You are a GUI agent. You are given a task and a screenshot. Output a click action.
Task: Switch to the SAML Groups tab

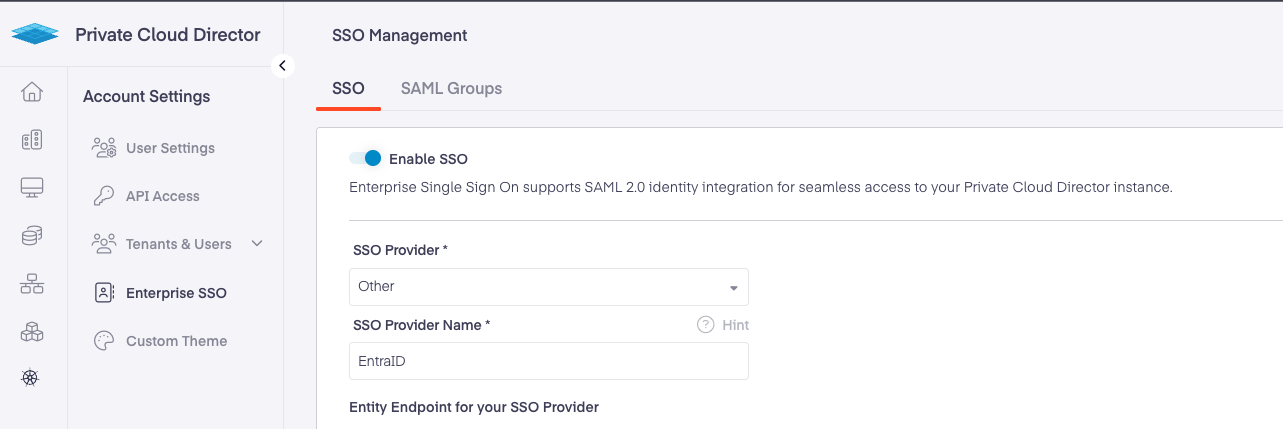pyautogui.click(x=451, y=88)
